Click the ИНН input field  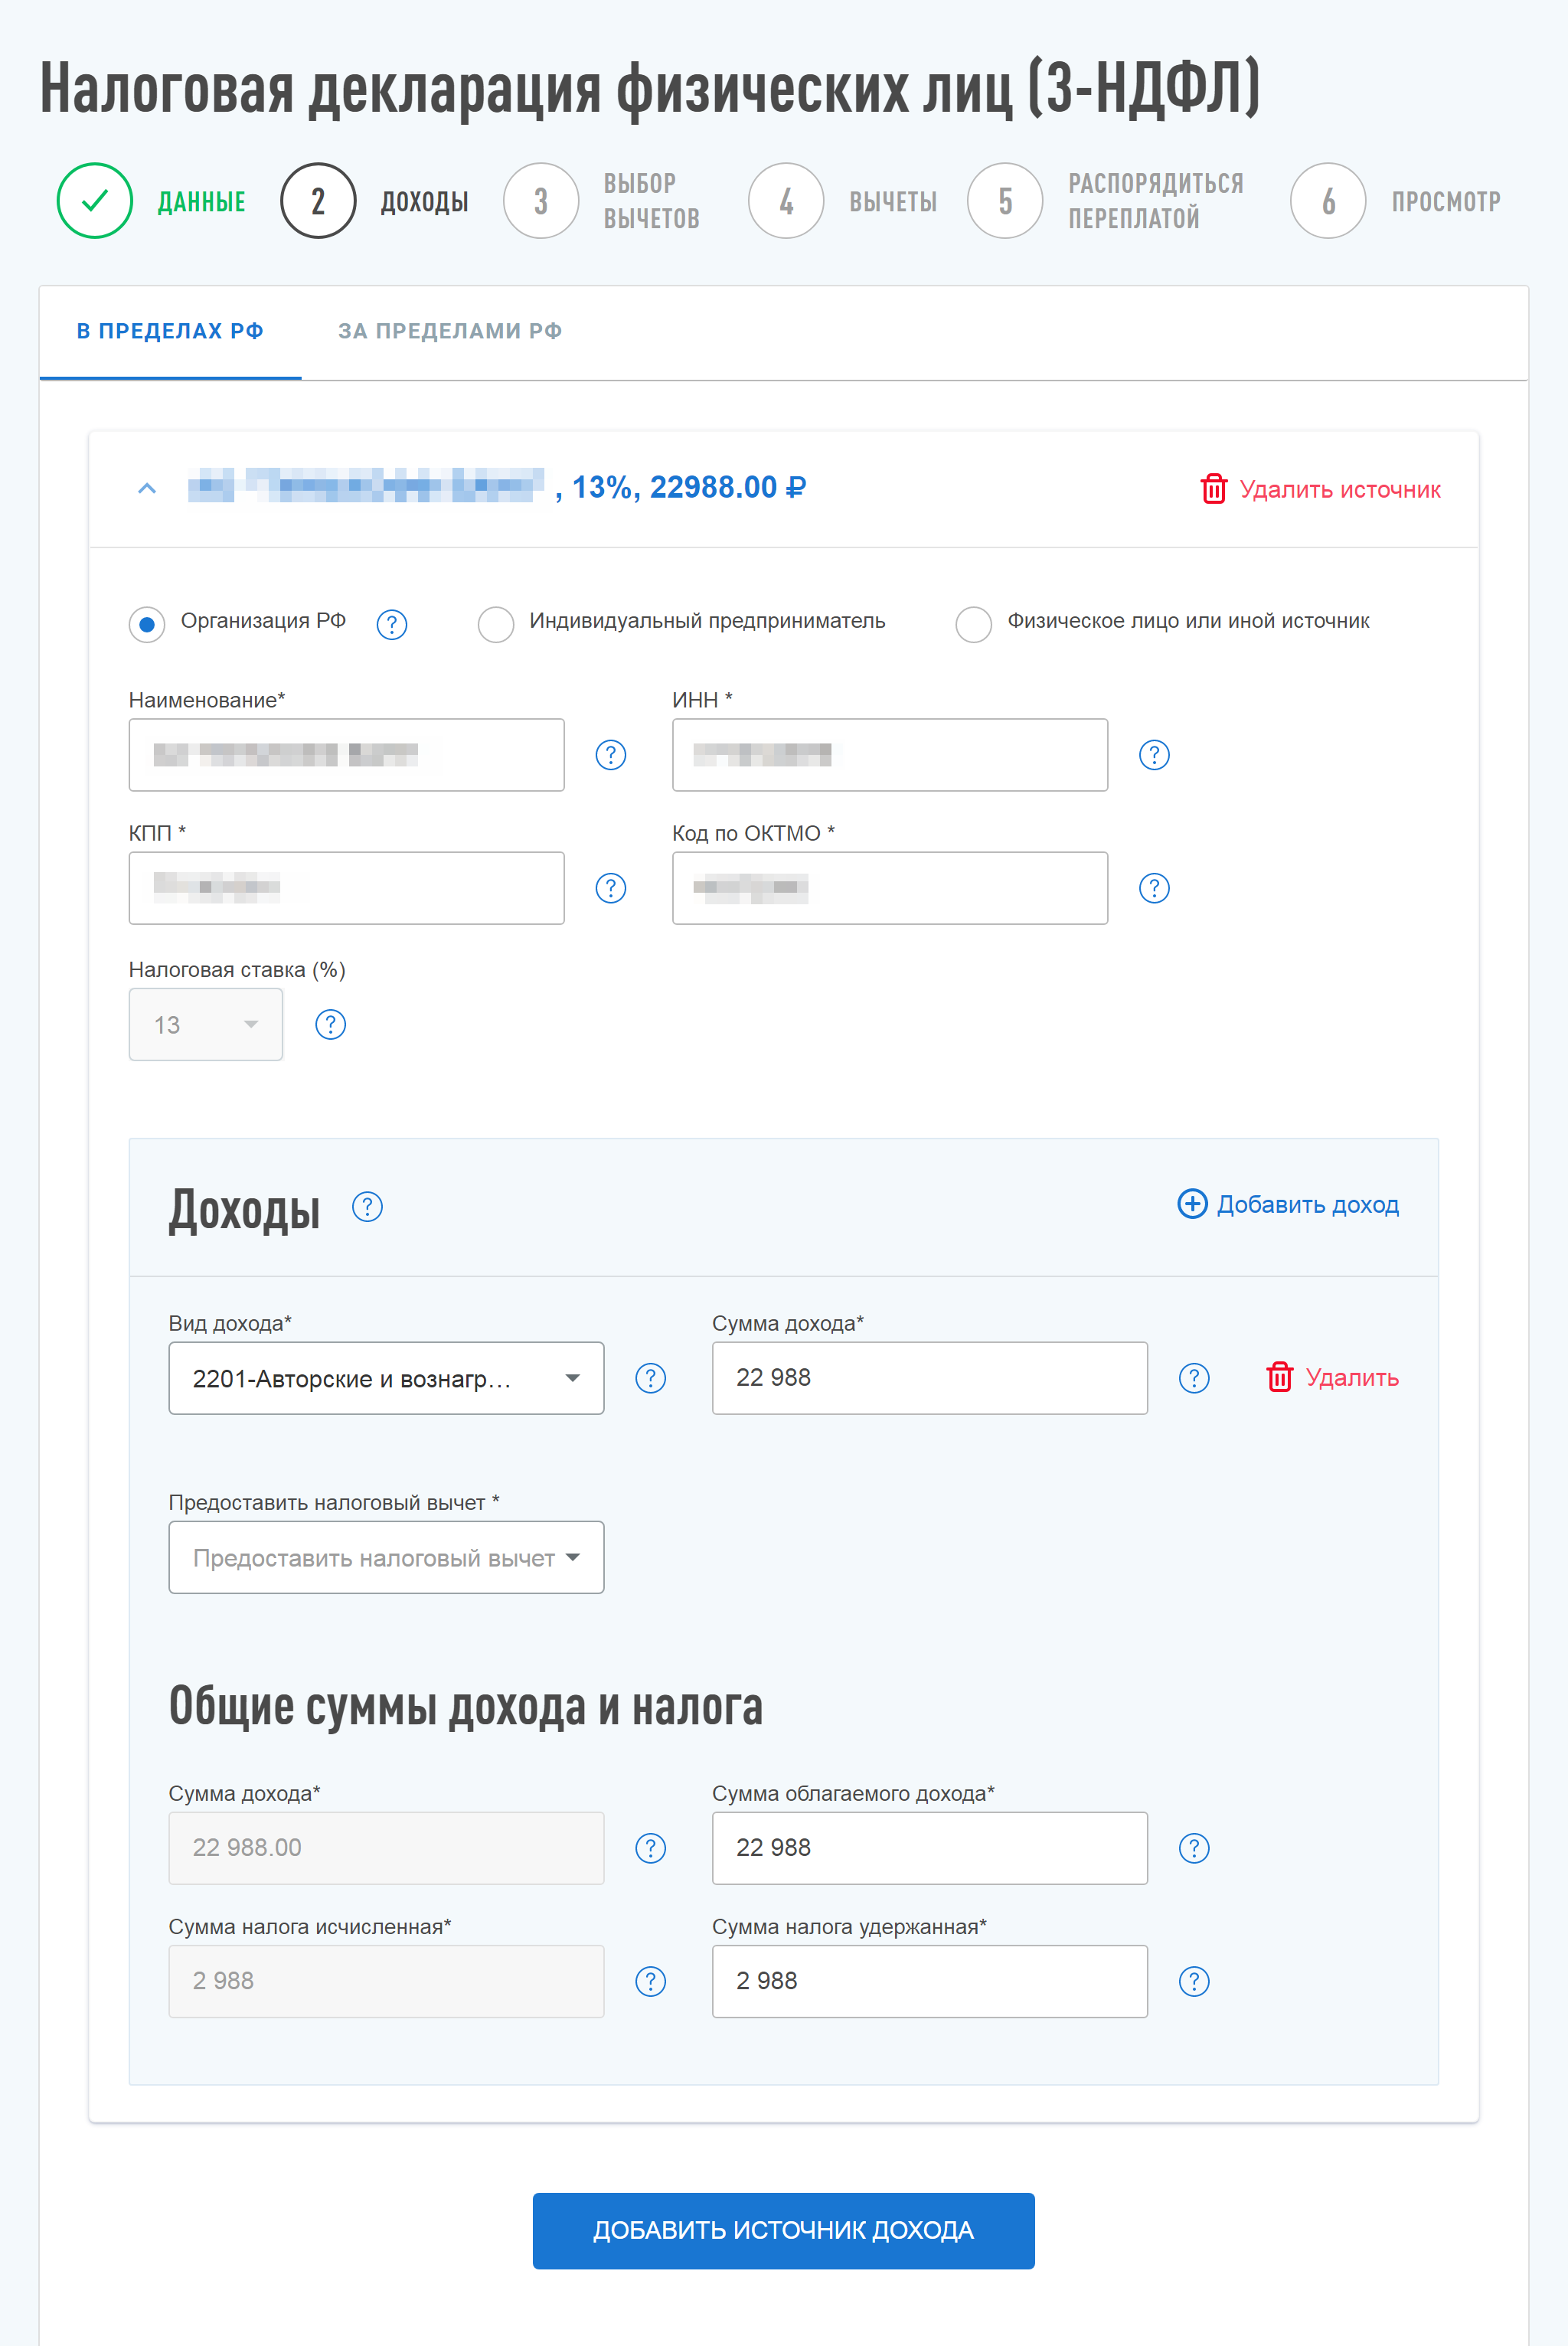click(890, 755)
